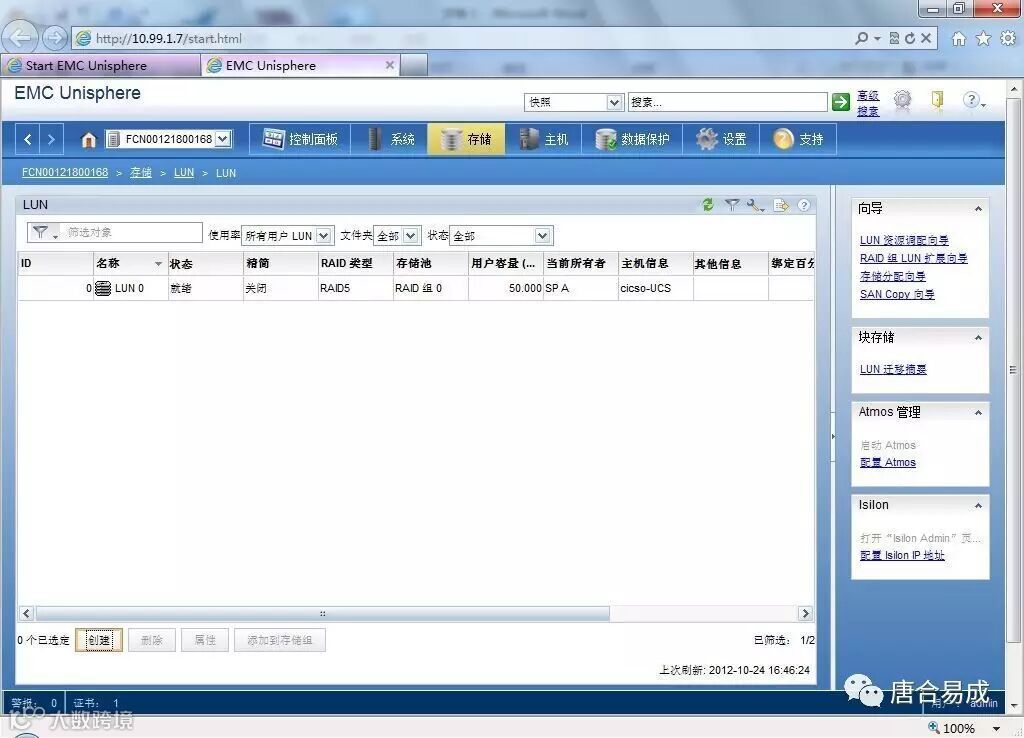Open the 快照 search type dropdown
The image size is (1024, 738).
[x=614, y=103]
